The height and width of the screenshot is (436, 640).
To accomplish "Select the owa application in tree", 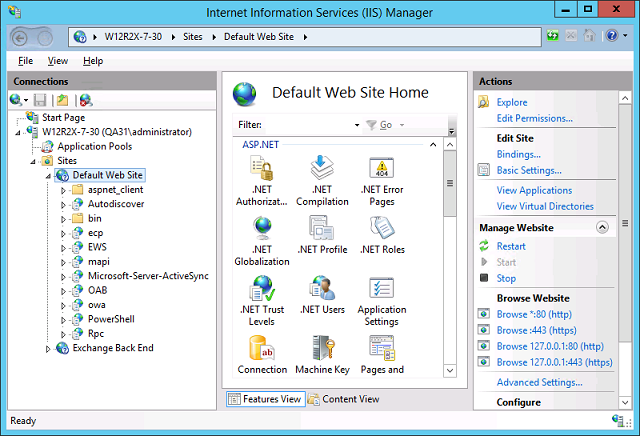I will tap(96, 304).
